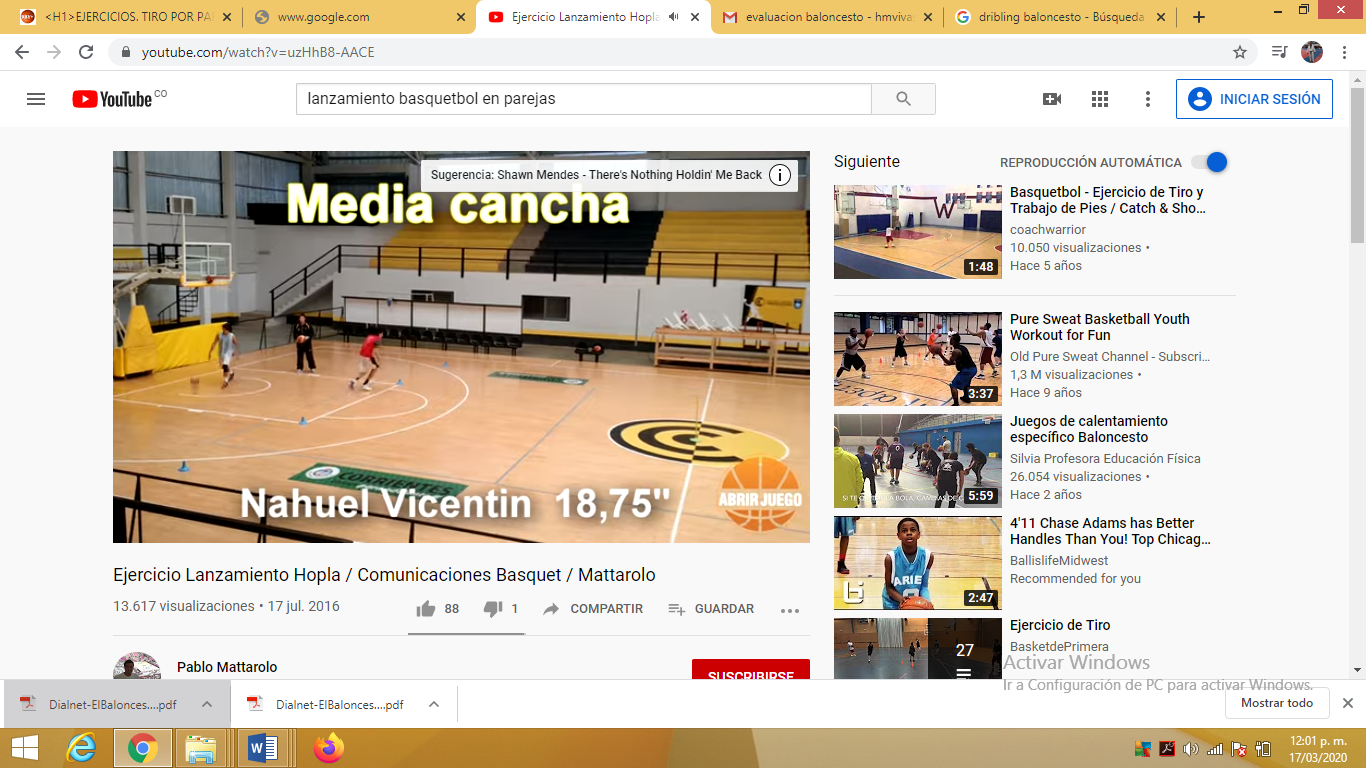The width and height of the screenshot is (1366, 768).
Task: Open Chrome's three-dot menu
Action: tap(1343, 52)
